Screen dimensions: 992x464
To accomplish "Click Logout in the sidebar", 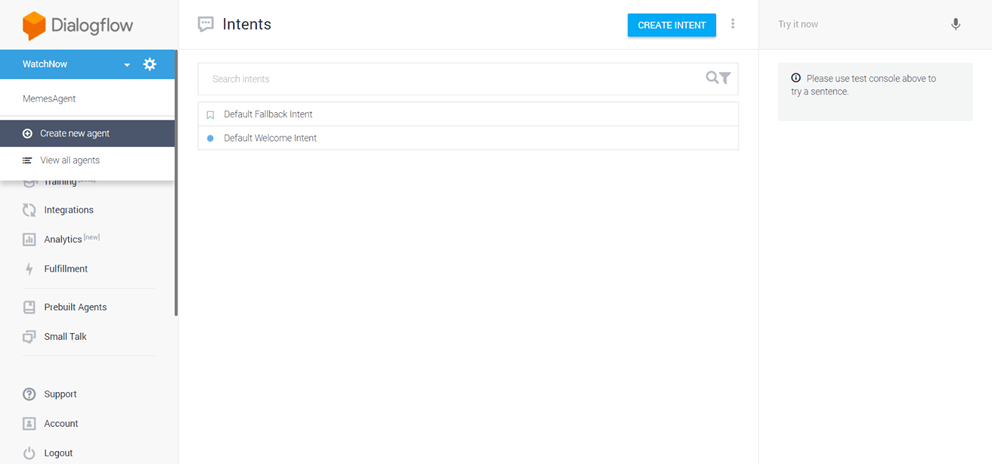I will (58, 453).
